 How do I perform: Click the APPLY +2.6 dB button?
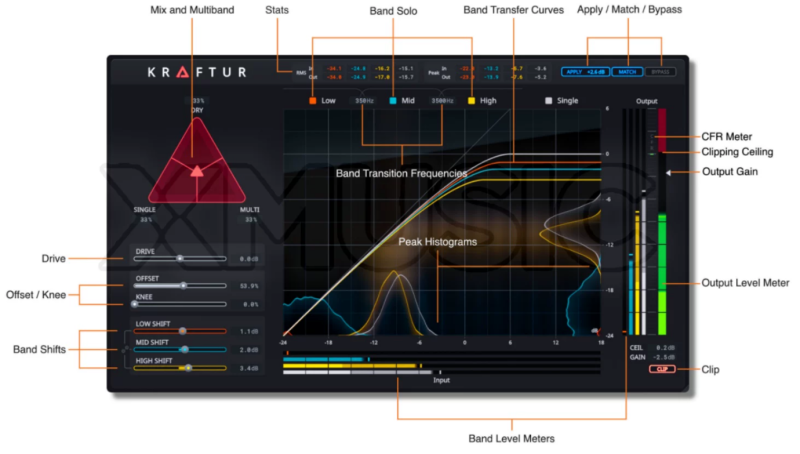pyautogui.click(x=585, y=72)
